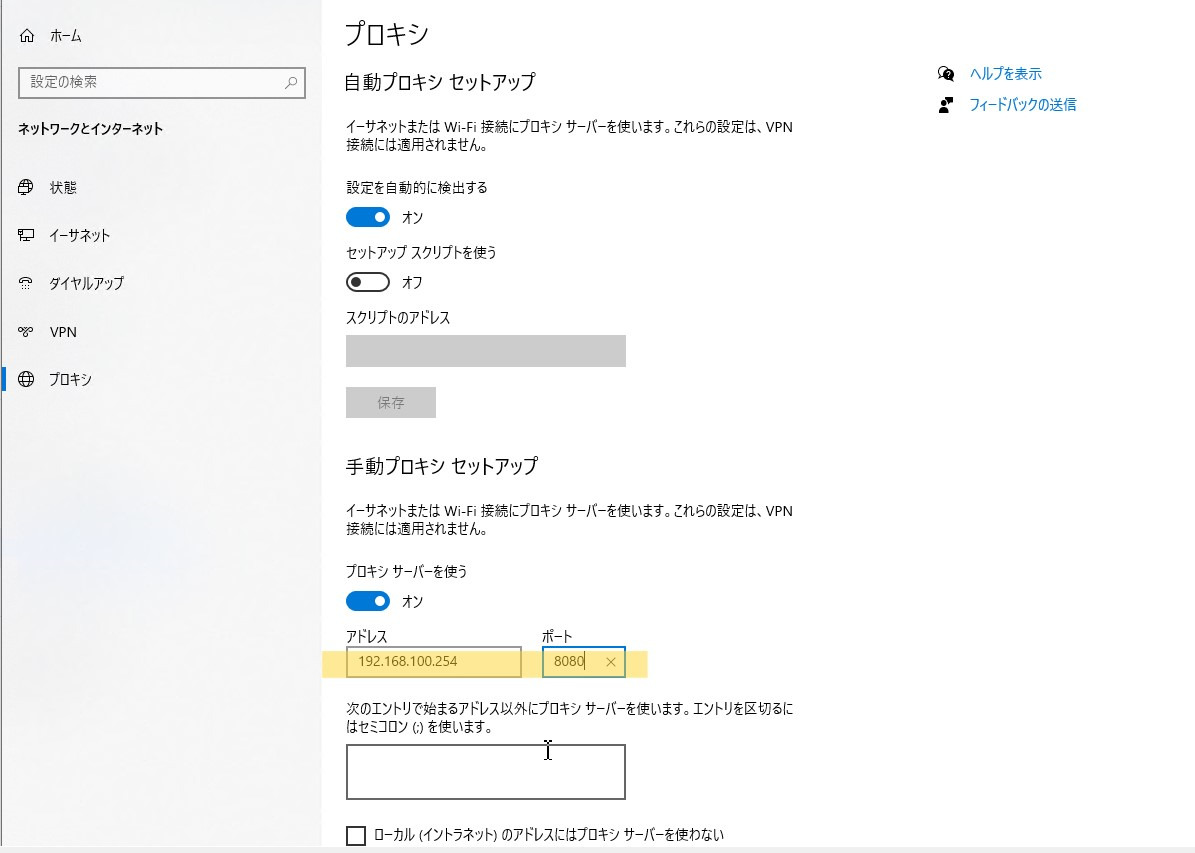Open the イーサネット settings page

coord(80,236)
